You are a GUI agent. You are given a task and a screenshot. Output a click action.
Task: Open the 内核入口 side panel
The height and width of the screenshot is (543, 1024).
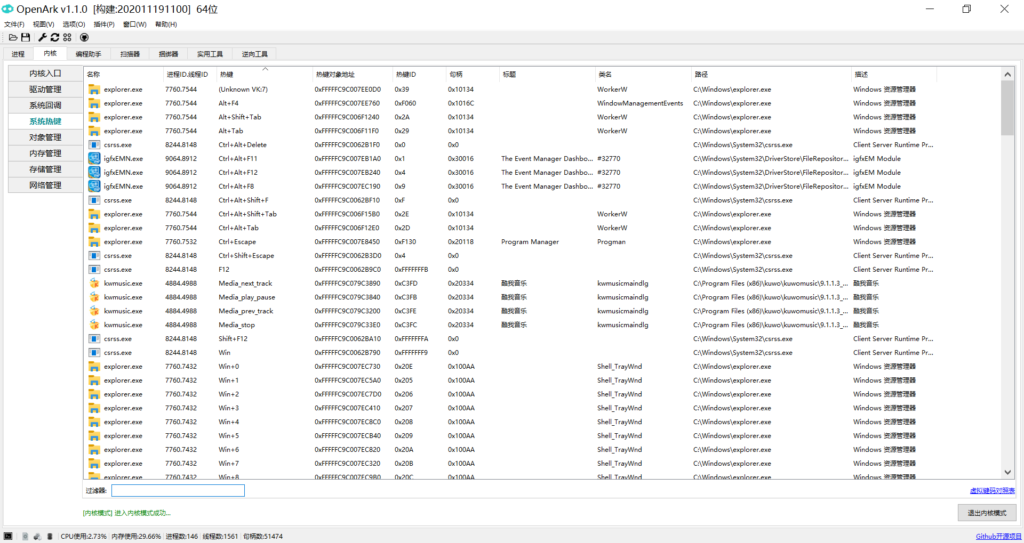tap(45, 73)
